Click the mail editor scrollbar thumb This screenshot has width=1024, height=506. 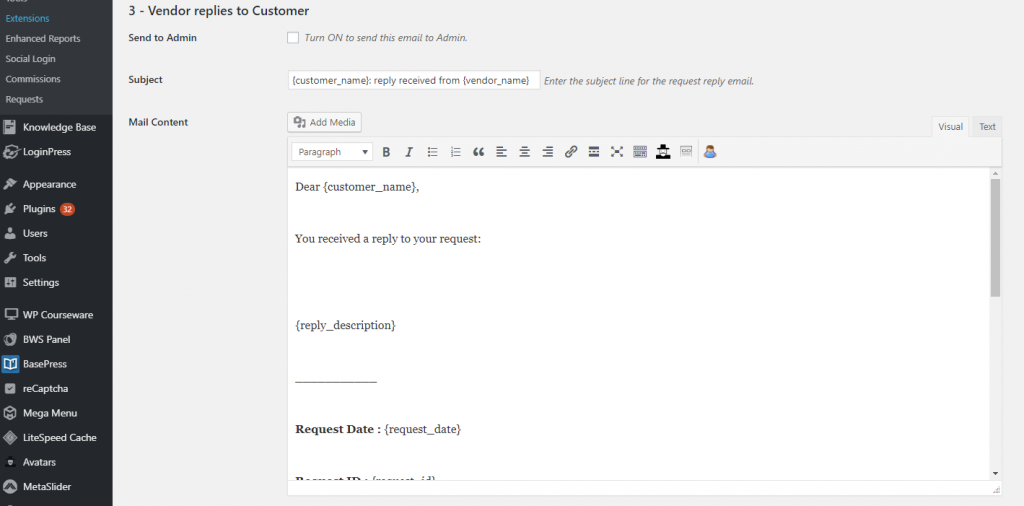pyautogui.click(x=995, y=238)
